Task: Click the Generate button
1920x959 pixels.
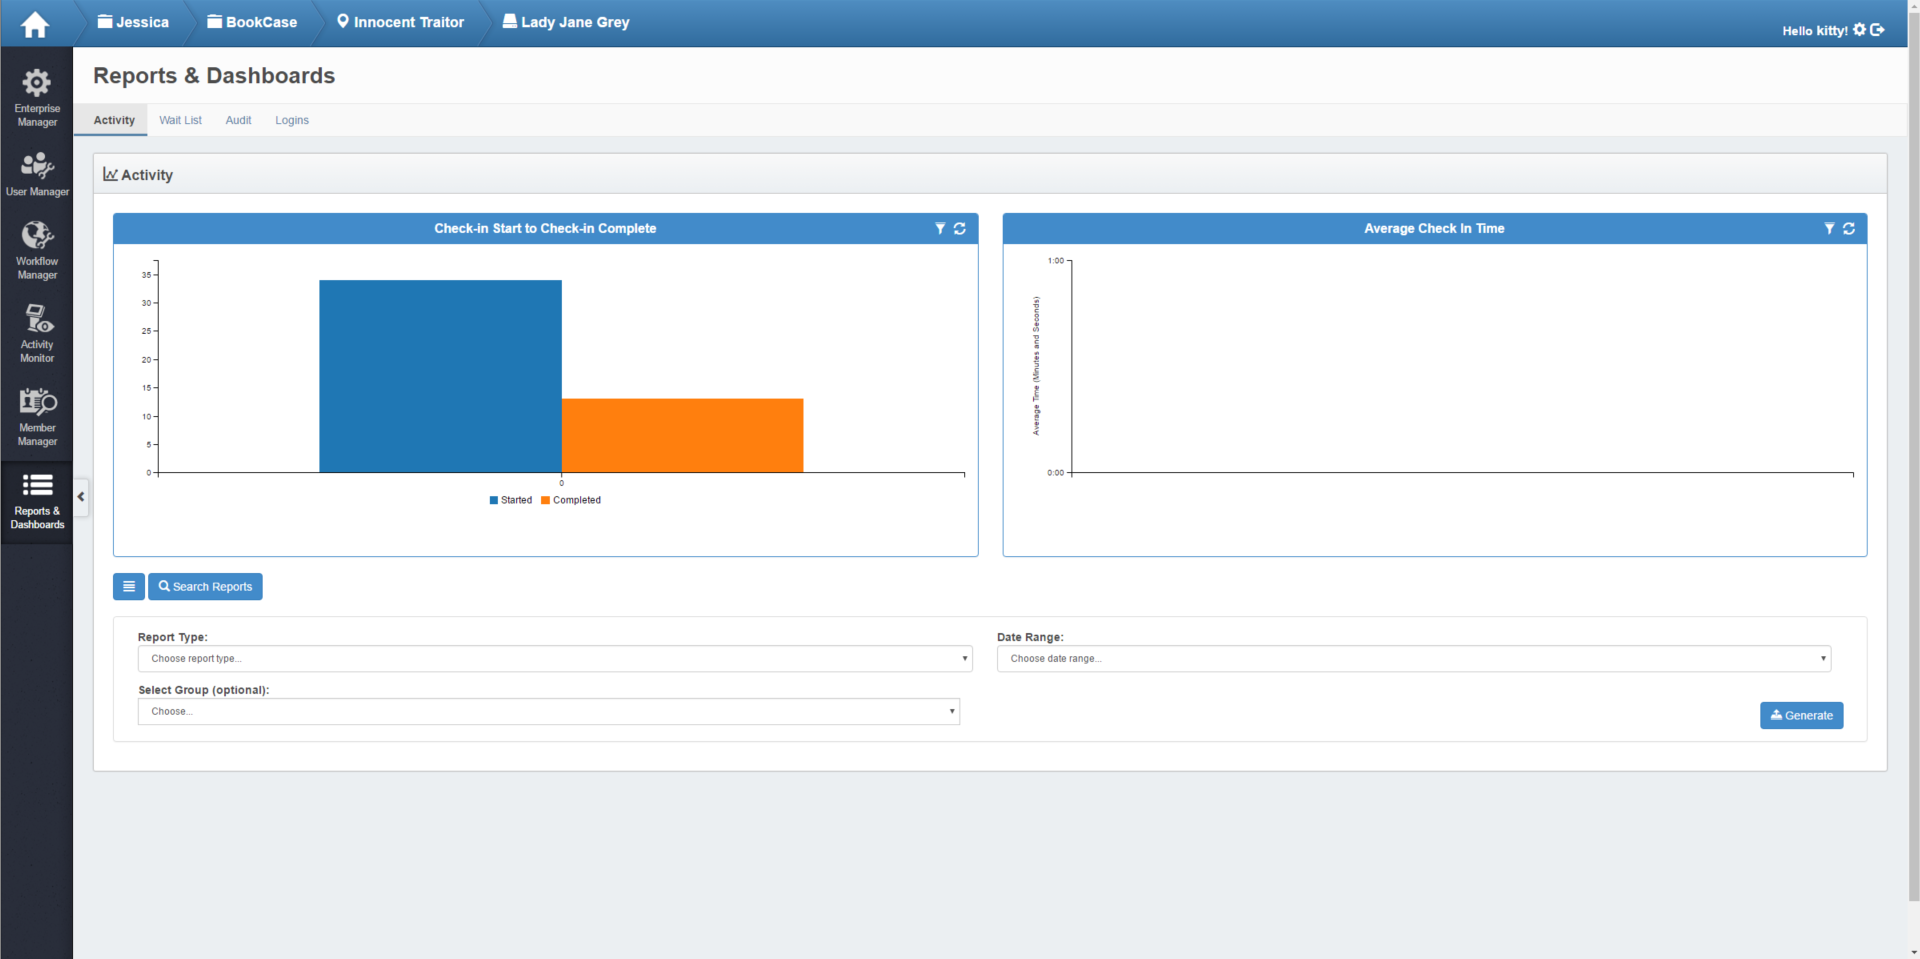Action: click(x=1801, y=715)
